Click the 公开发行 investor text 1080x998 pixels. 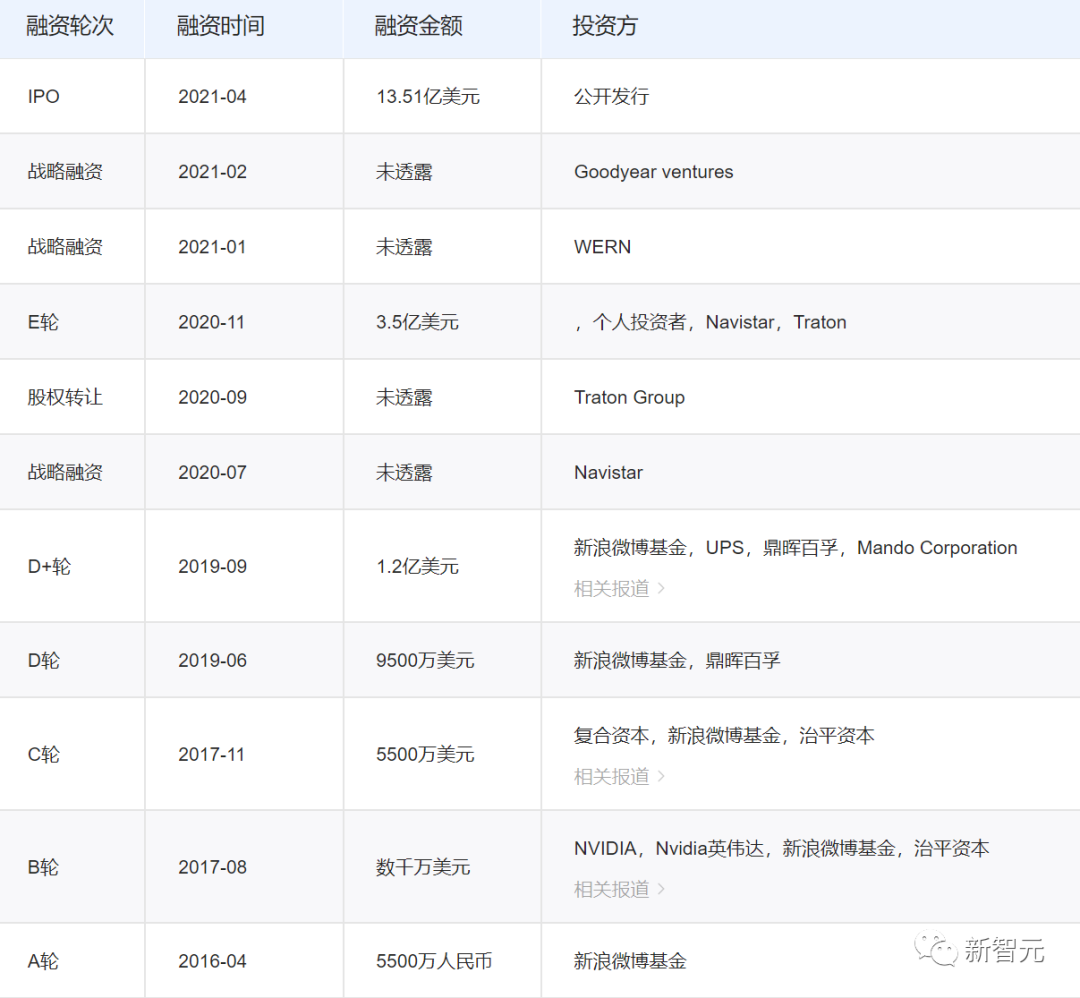pyautogui.click(x=612, y=96)
